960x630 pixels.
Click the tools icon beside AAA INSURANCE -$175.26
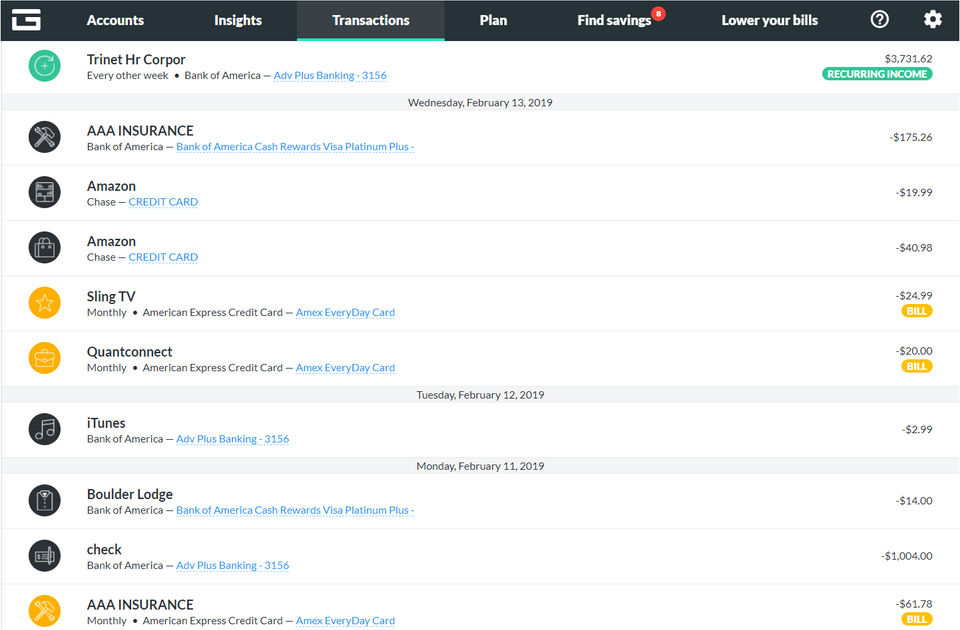point(45,137)
